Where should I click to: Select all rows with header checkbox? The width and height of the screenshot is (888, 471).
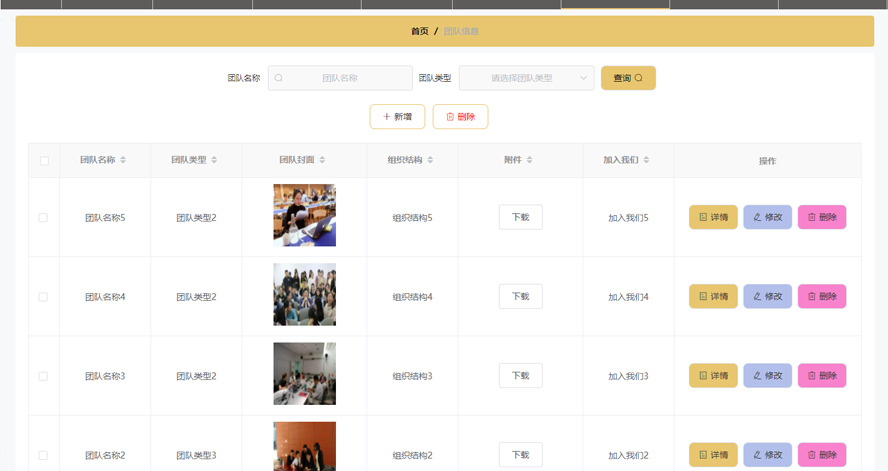click(44, 161)
